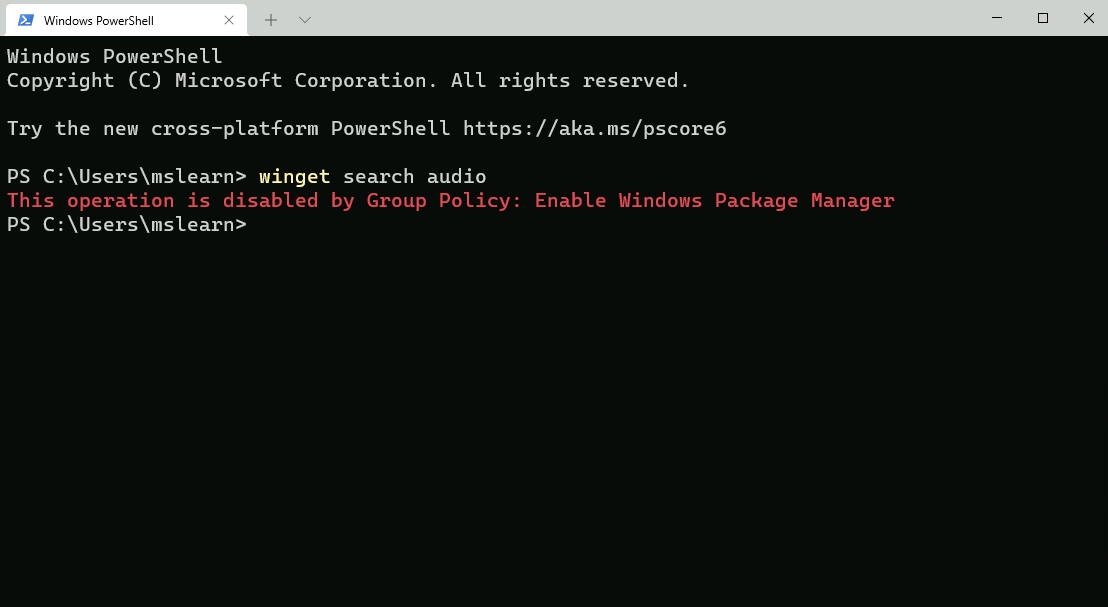Open the https://aka.ms/pscore6 link

[x=597, y=128]
